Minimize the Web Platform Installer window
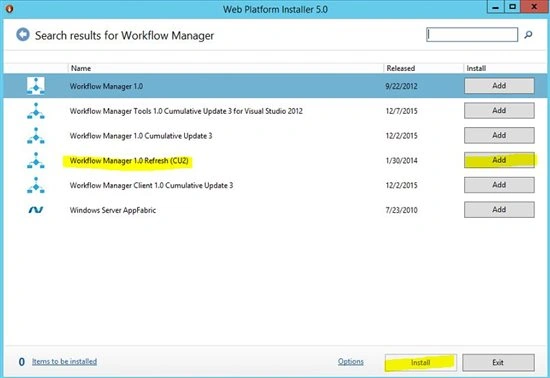 (x=496, y=7)
